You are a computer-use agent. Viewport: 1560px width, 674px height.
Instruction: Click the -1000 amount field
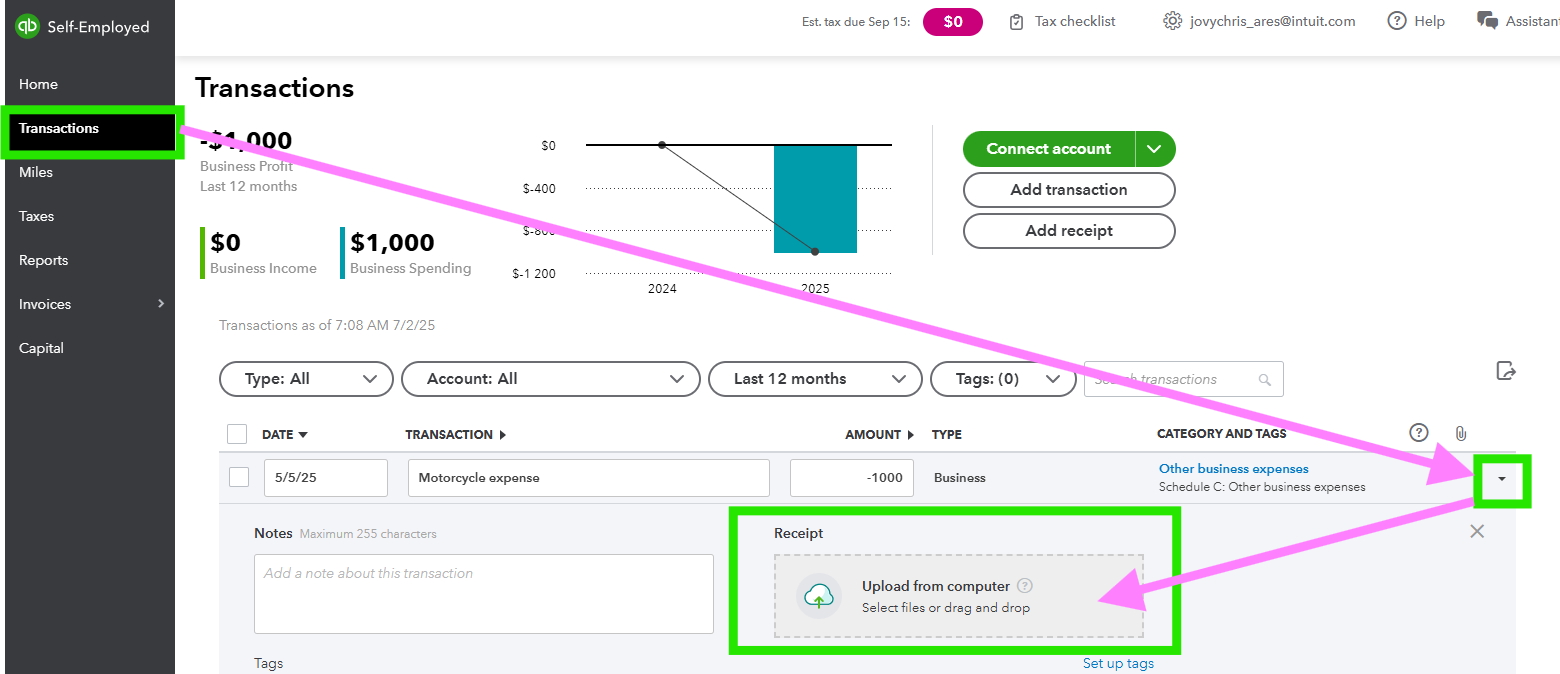852,478
